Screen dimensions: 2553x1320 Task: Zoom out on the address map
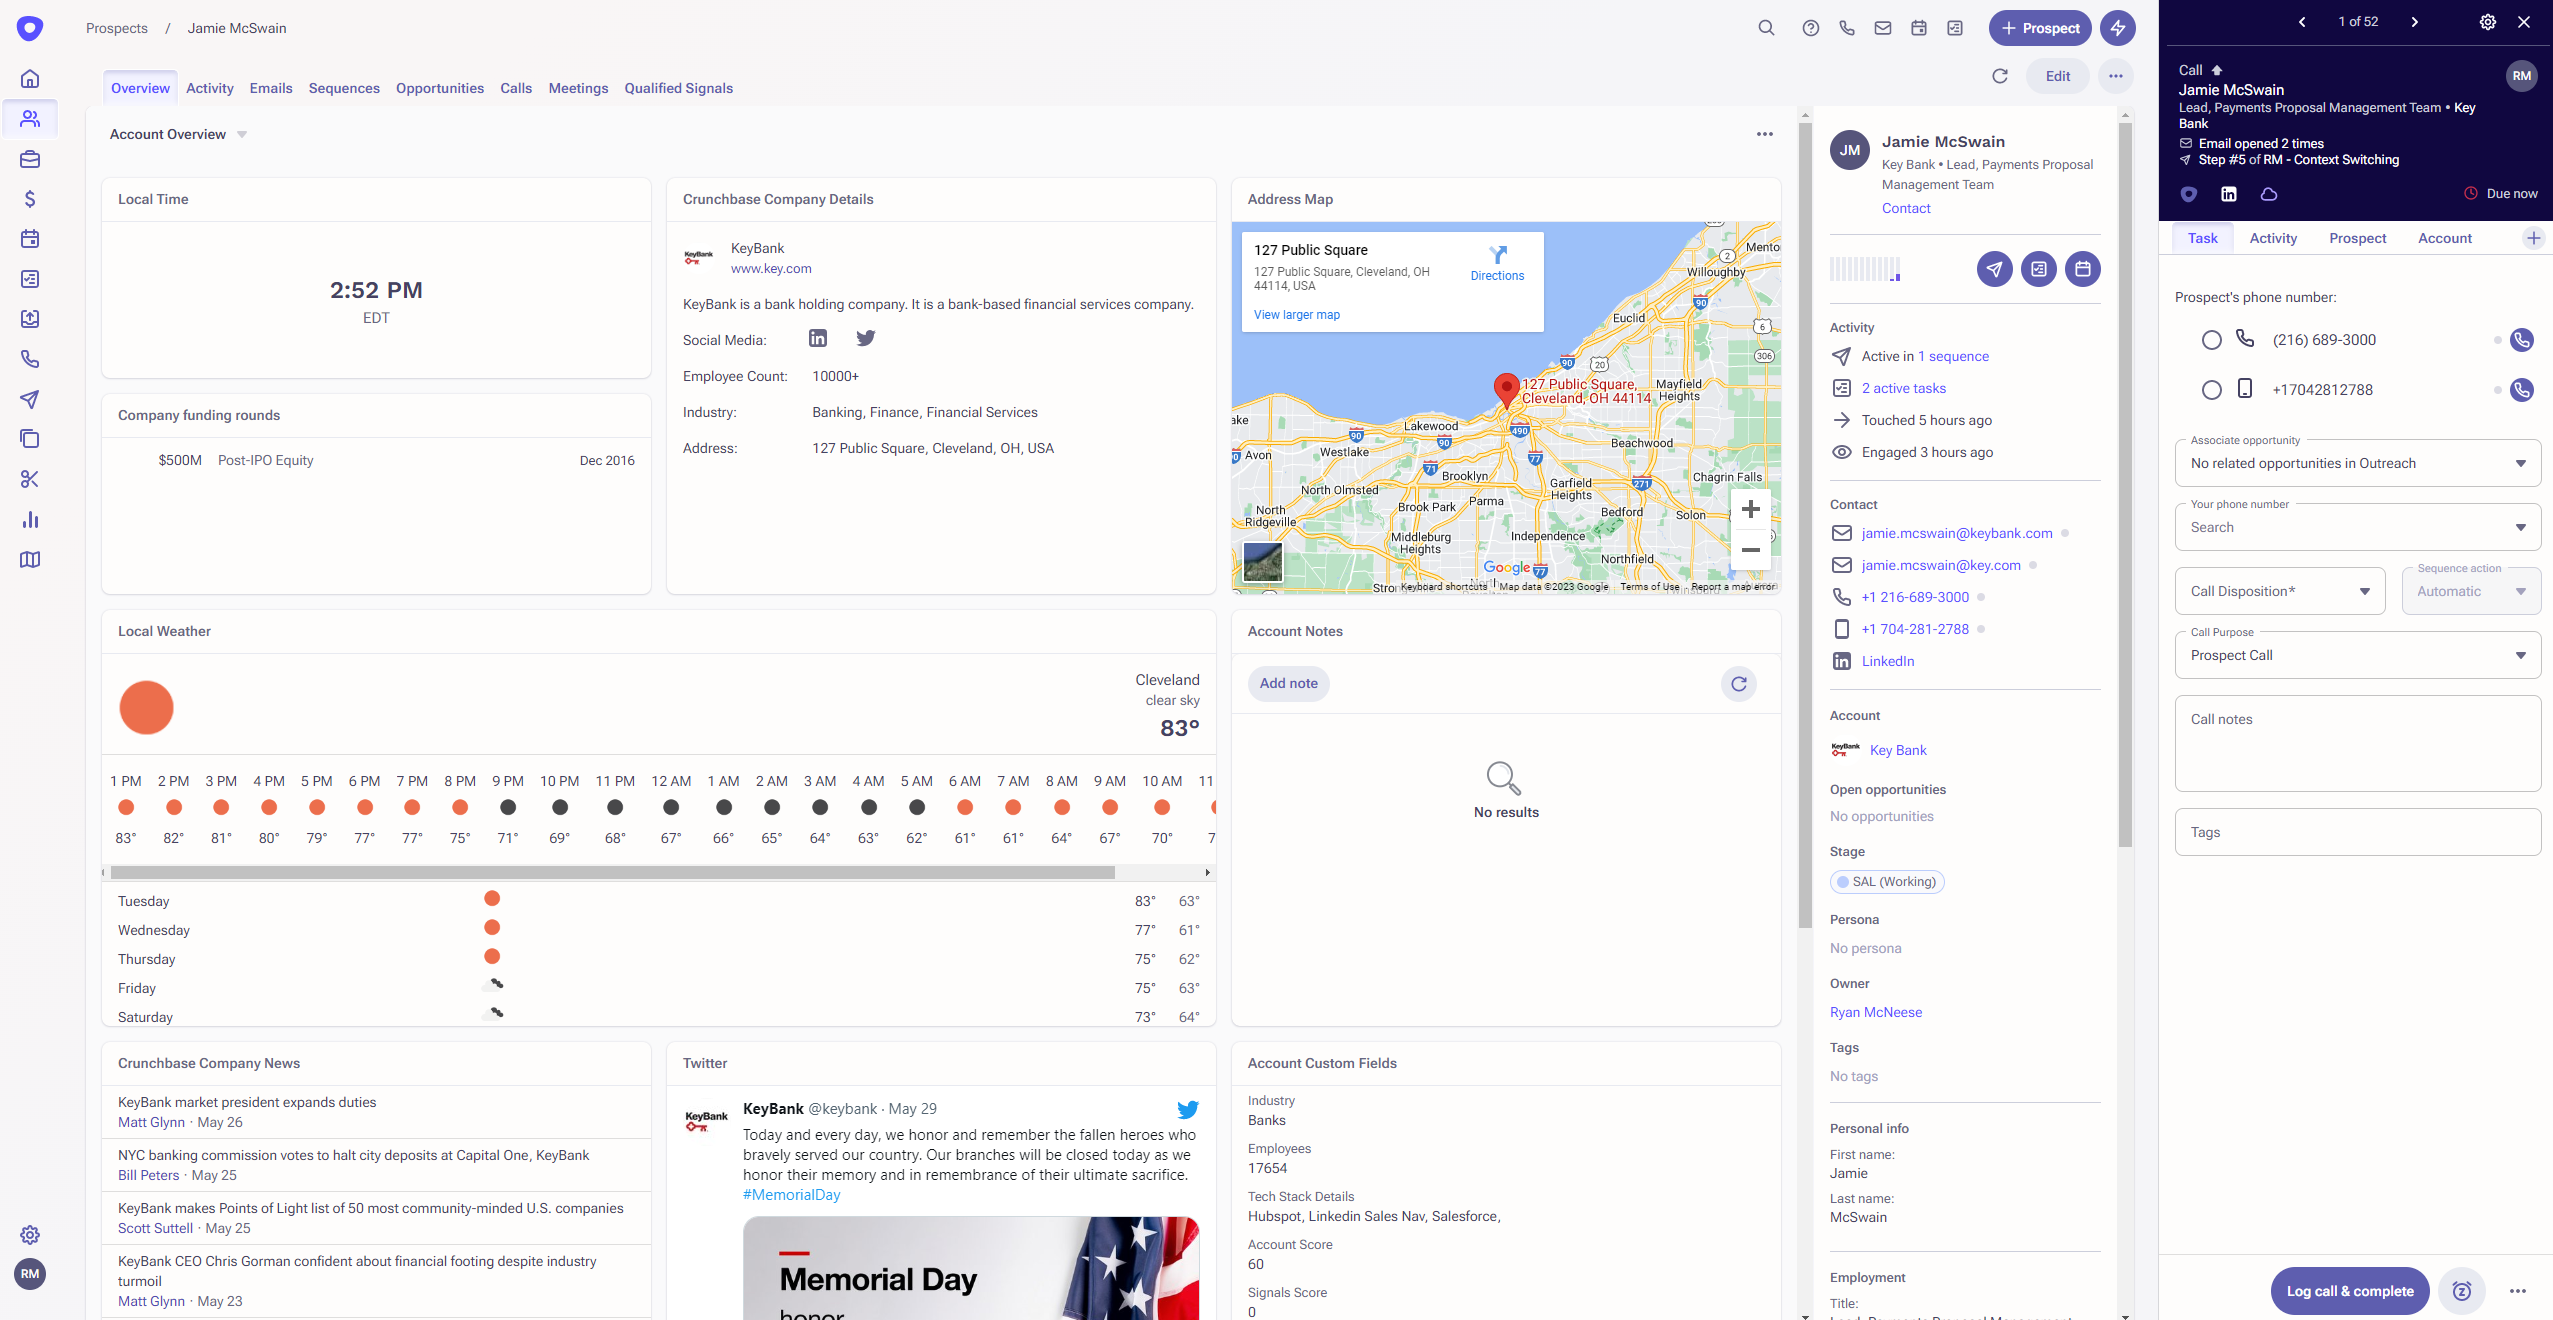[1750, 550]
